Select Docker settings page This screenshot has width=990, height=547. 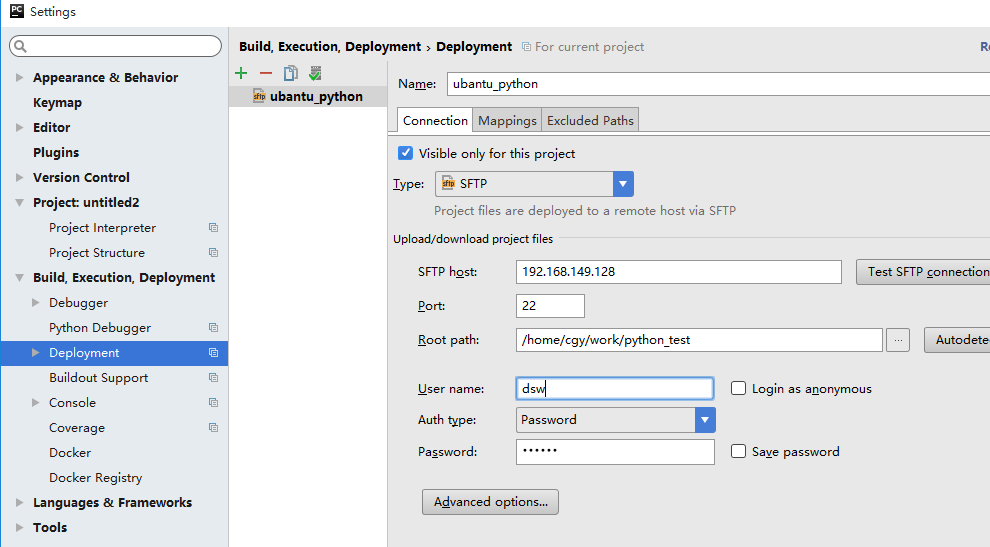70,453
